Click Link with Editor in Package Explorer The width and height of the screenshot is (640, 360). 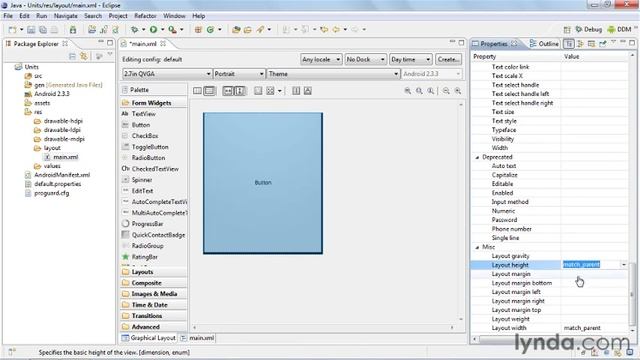(x=84, y=56)
